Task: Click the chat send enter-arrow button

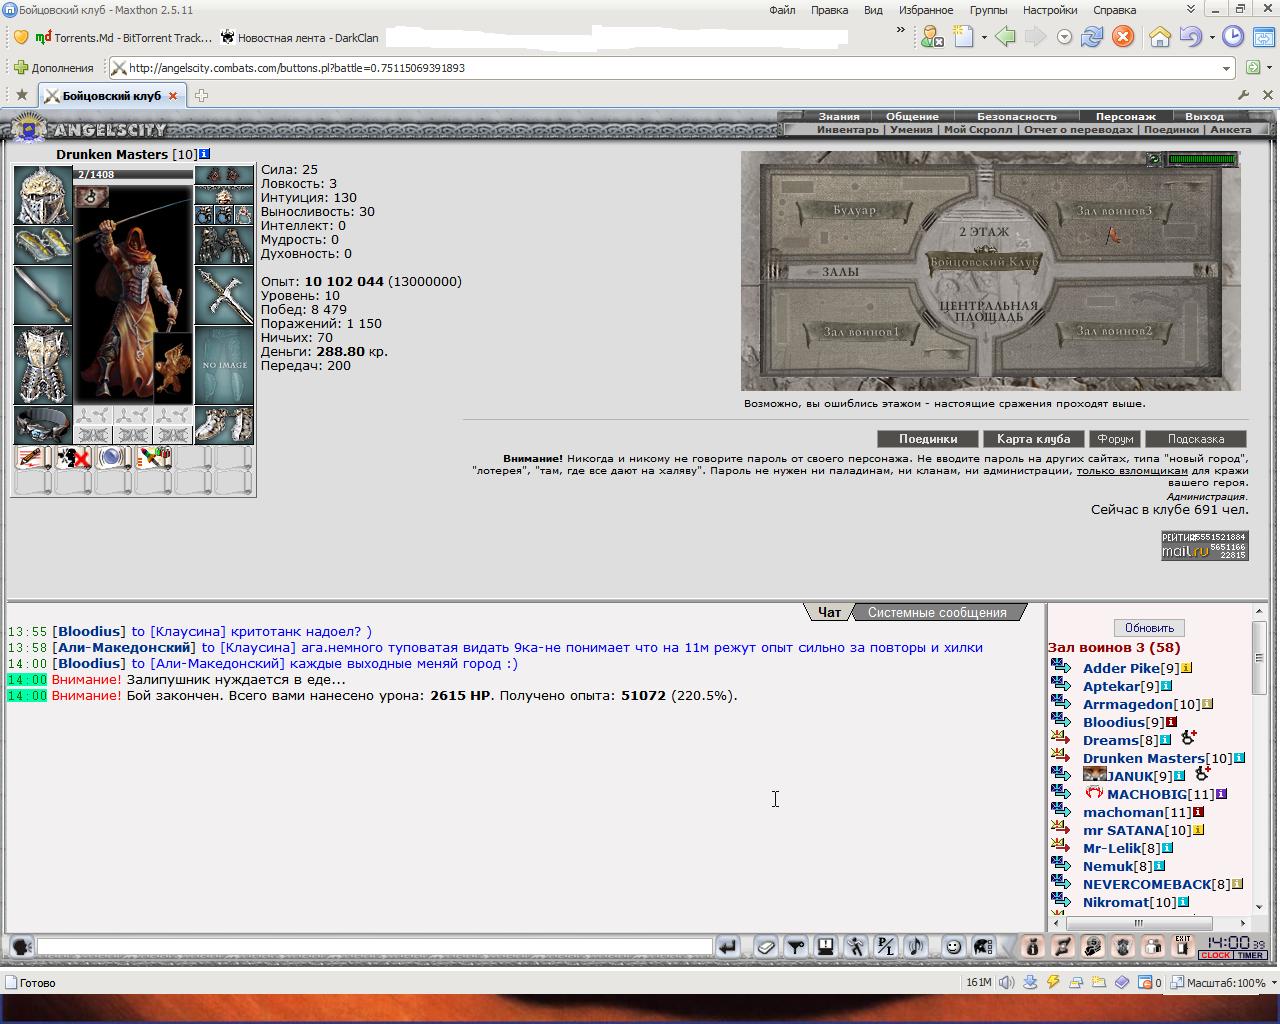Action: pos(728,946)
